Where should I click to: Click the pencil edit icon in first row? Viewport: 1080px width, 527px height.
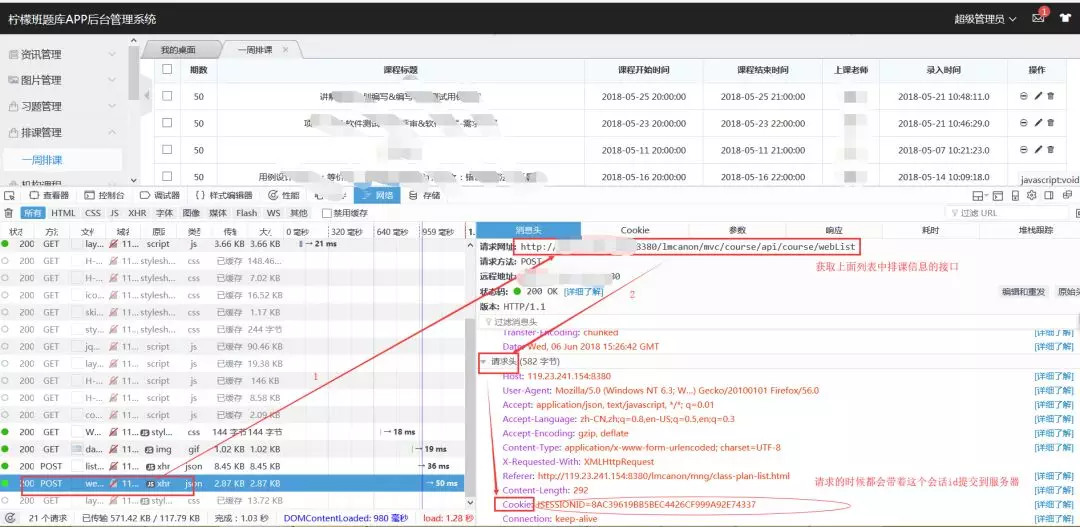coord(1037,96)
